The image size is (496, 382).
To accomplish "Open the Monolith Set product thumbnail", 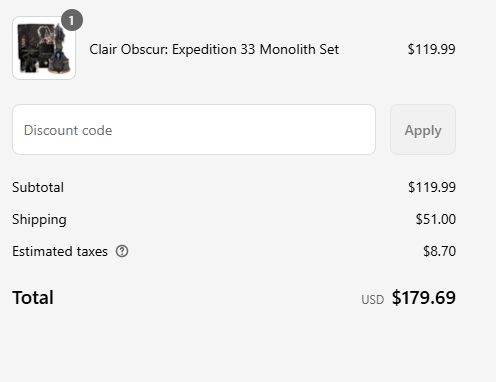I will pos(44,48).
